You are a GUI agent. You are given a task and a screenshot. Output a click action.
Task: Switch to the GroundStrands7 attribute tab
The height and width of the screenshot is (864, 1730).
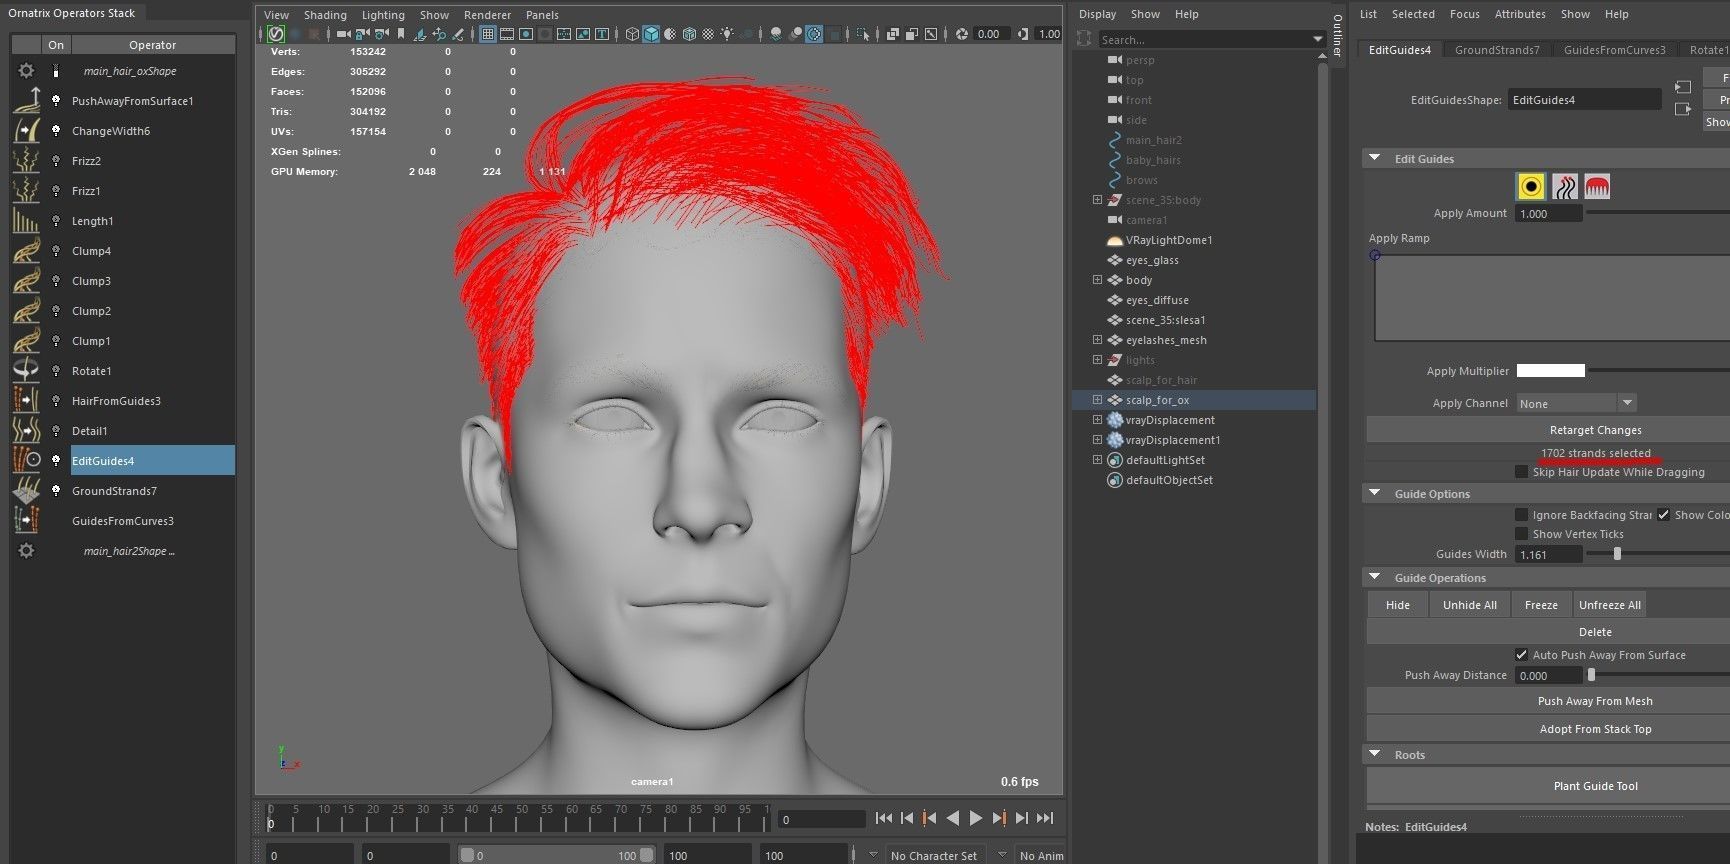[1497, 50]
